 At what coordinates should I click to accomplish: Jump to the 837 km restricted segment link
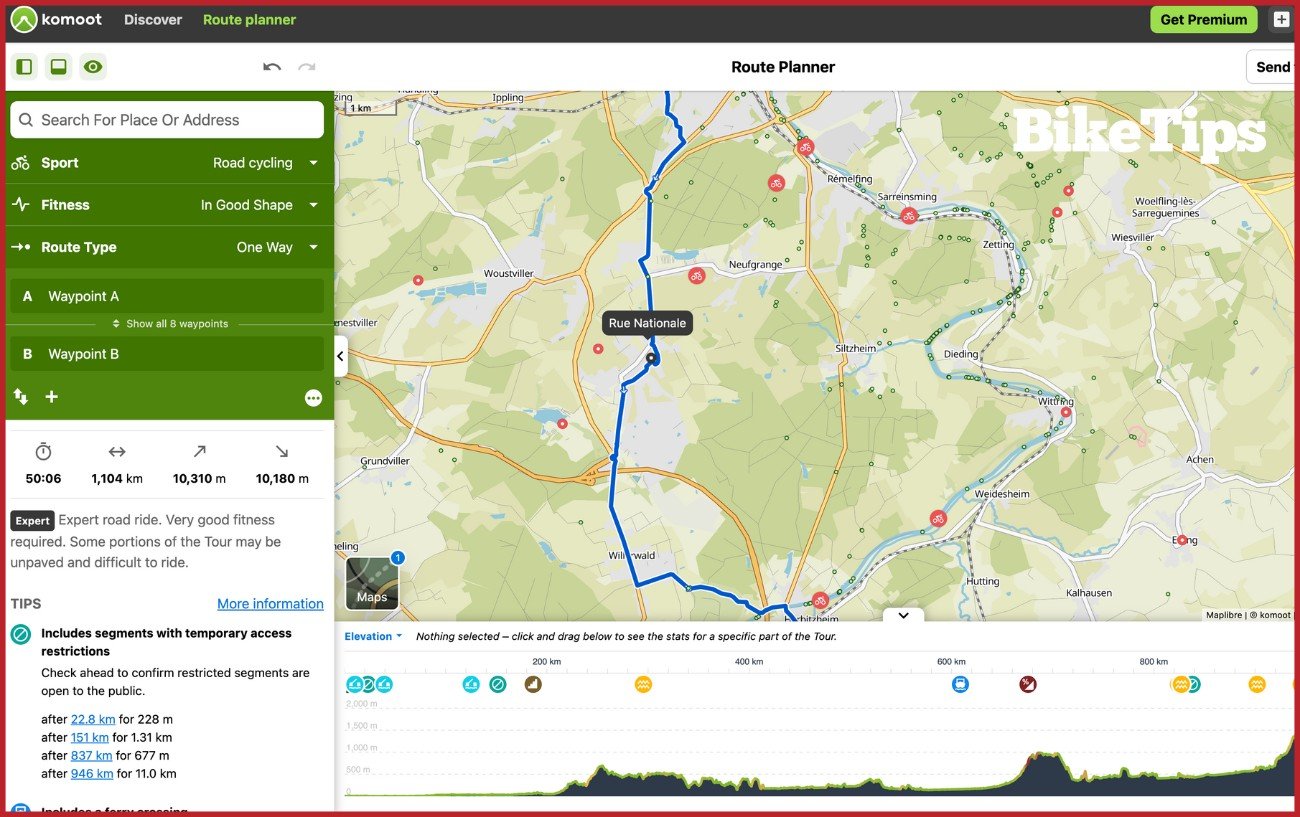[x=91, y=755]
